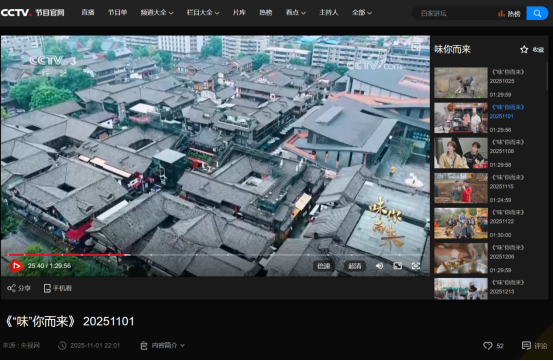This screenshot has width=553, height=361.
Task: Expand the 'All' dropdown in nav
Action: point(361,13)
